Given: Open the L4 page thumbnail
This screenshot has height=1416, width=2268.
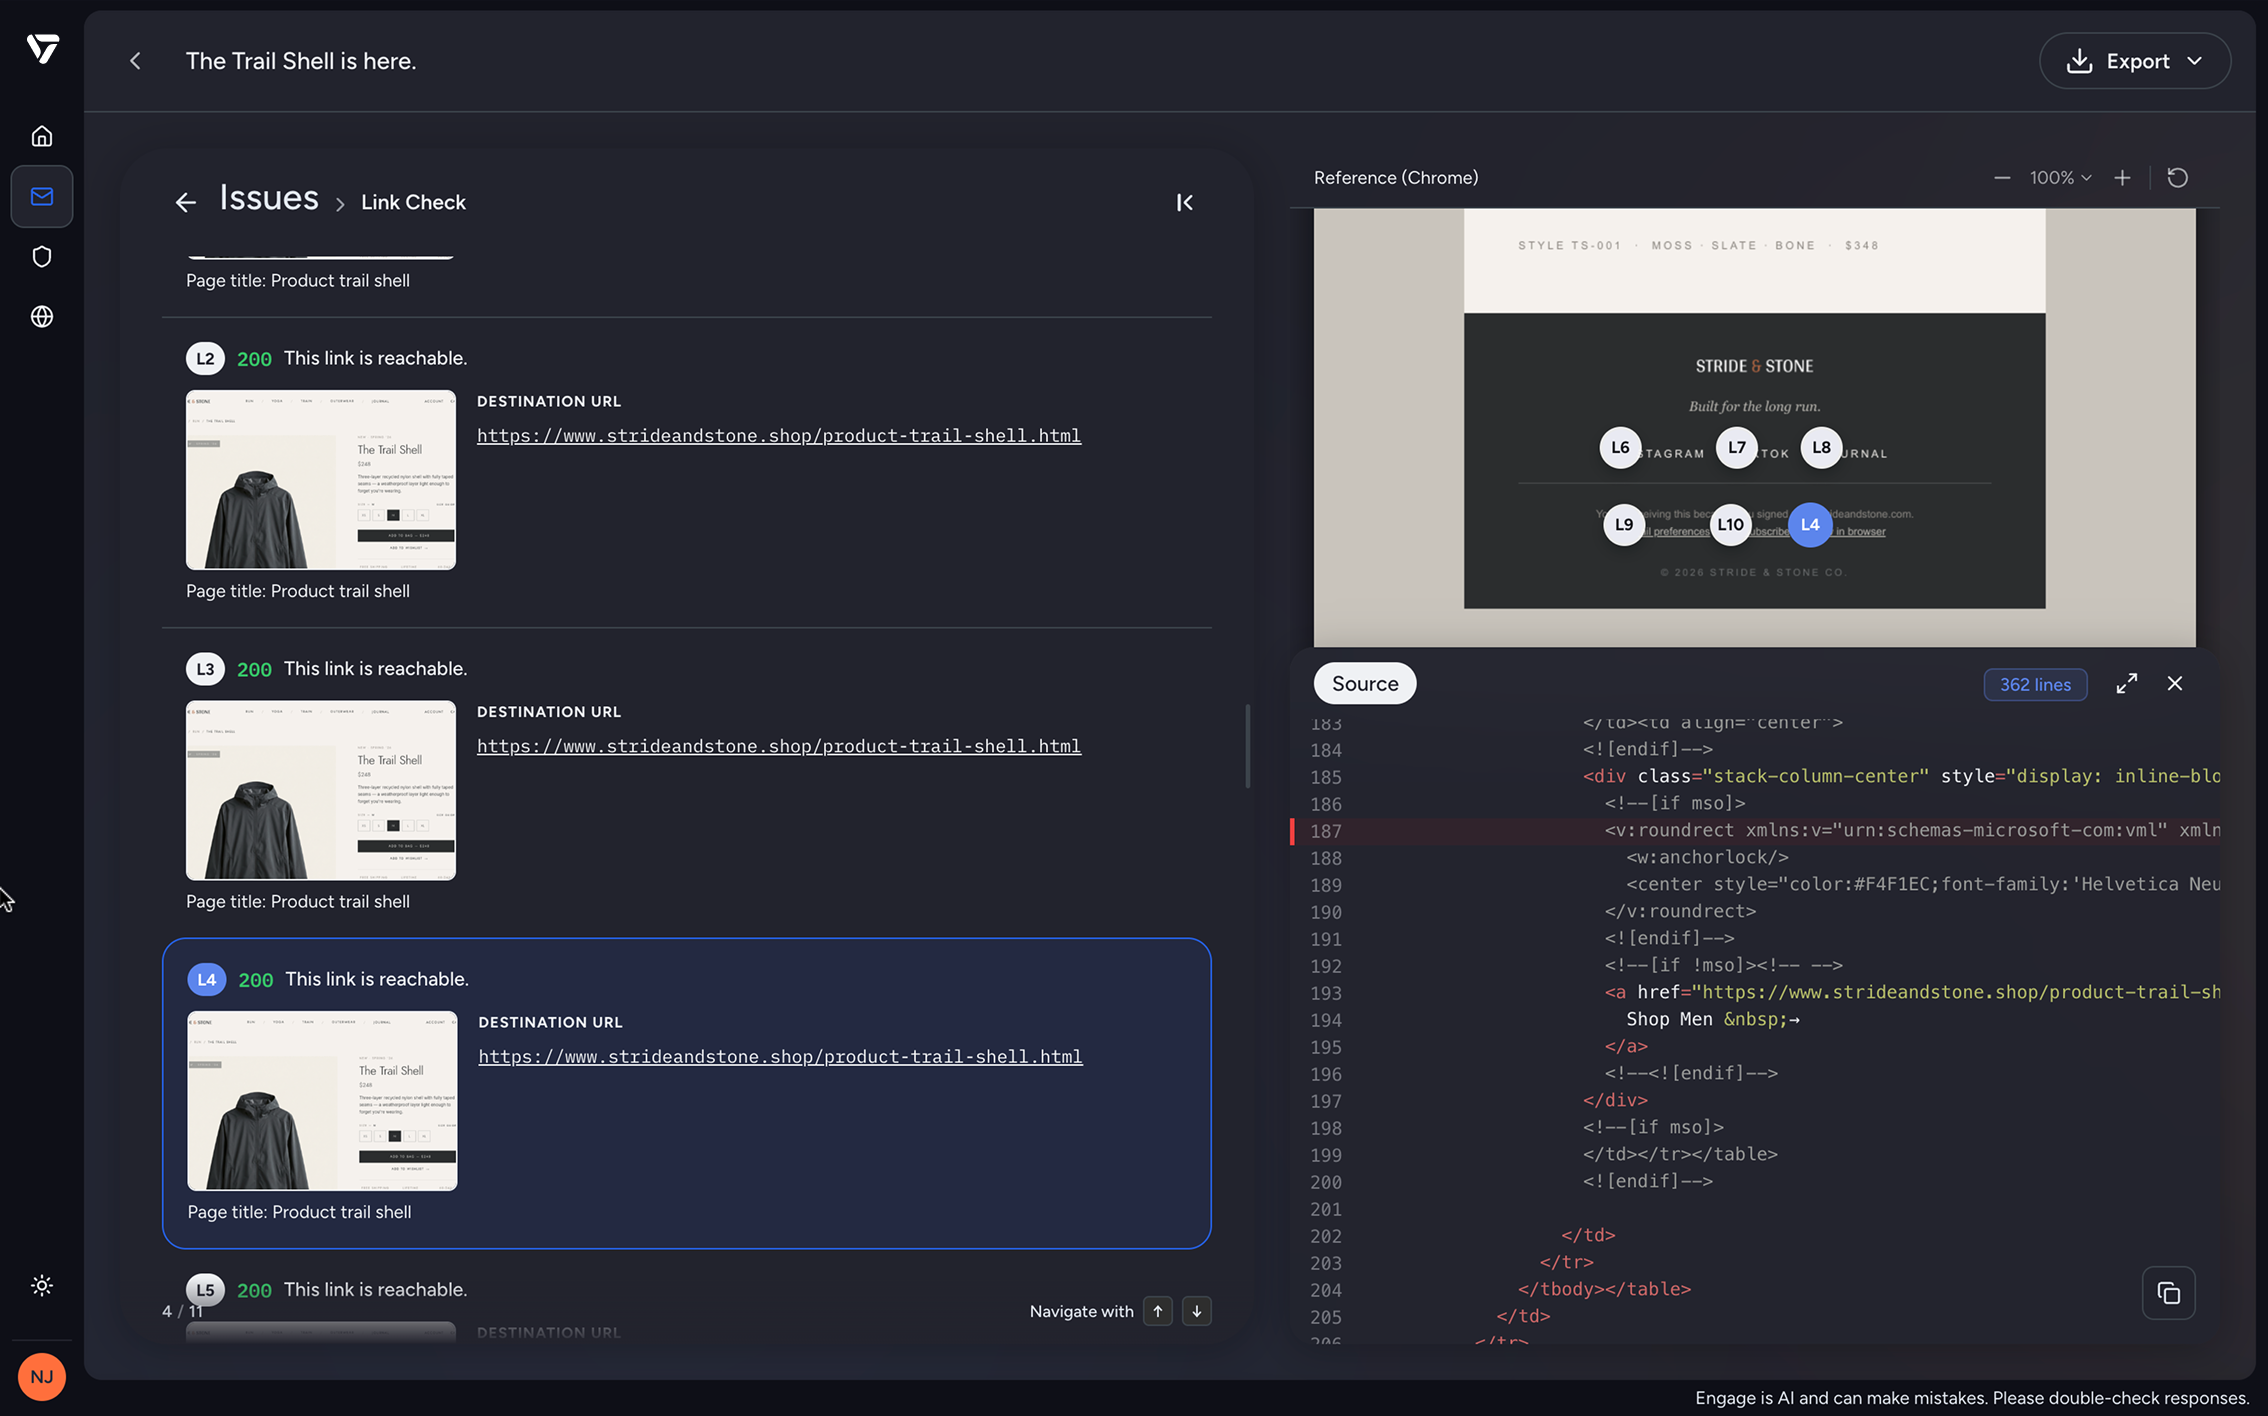Looking at the screenshot, I should [x=322, y=1101].
